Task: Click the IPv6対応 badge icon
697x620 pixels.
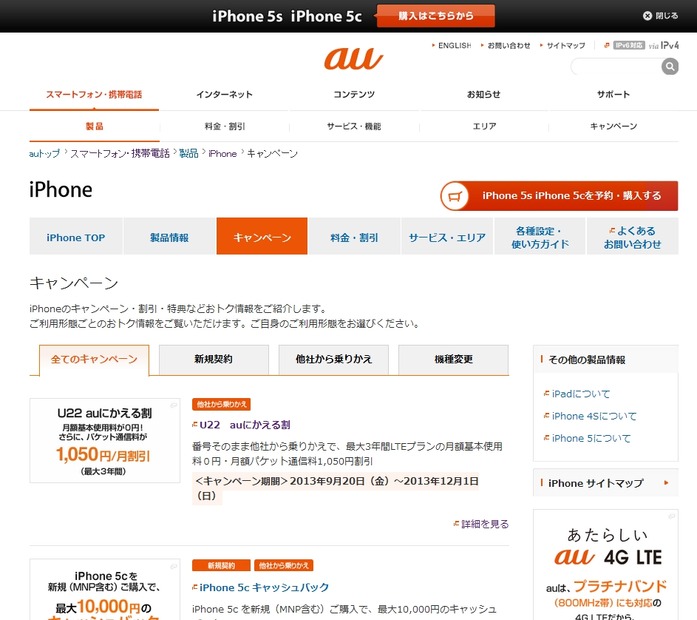Action: coord(629,45)
